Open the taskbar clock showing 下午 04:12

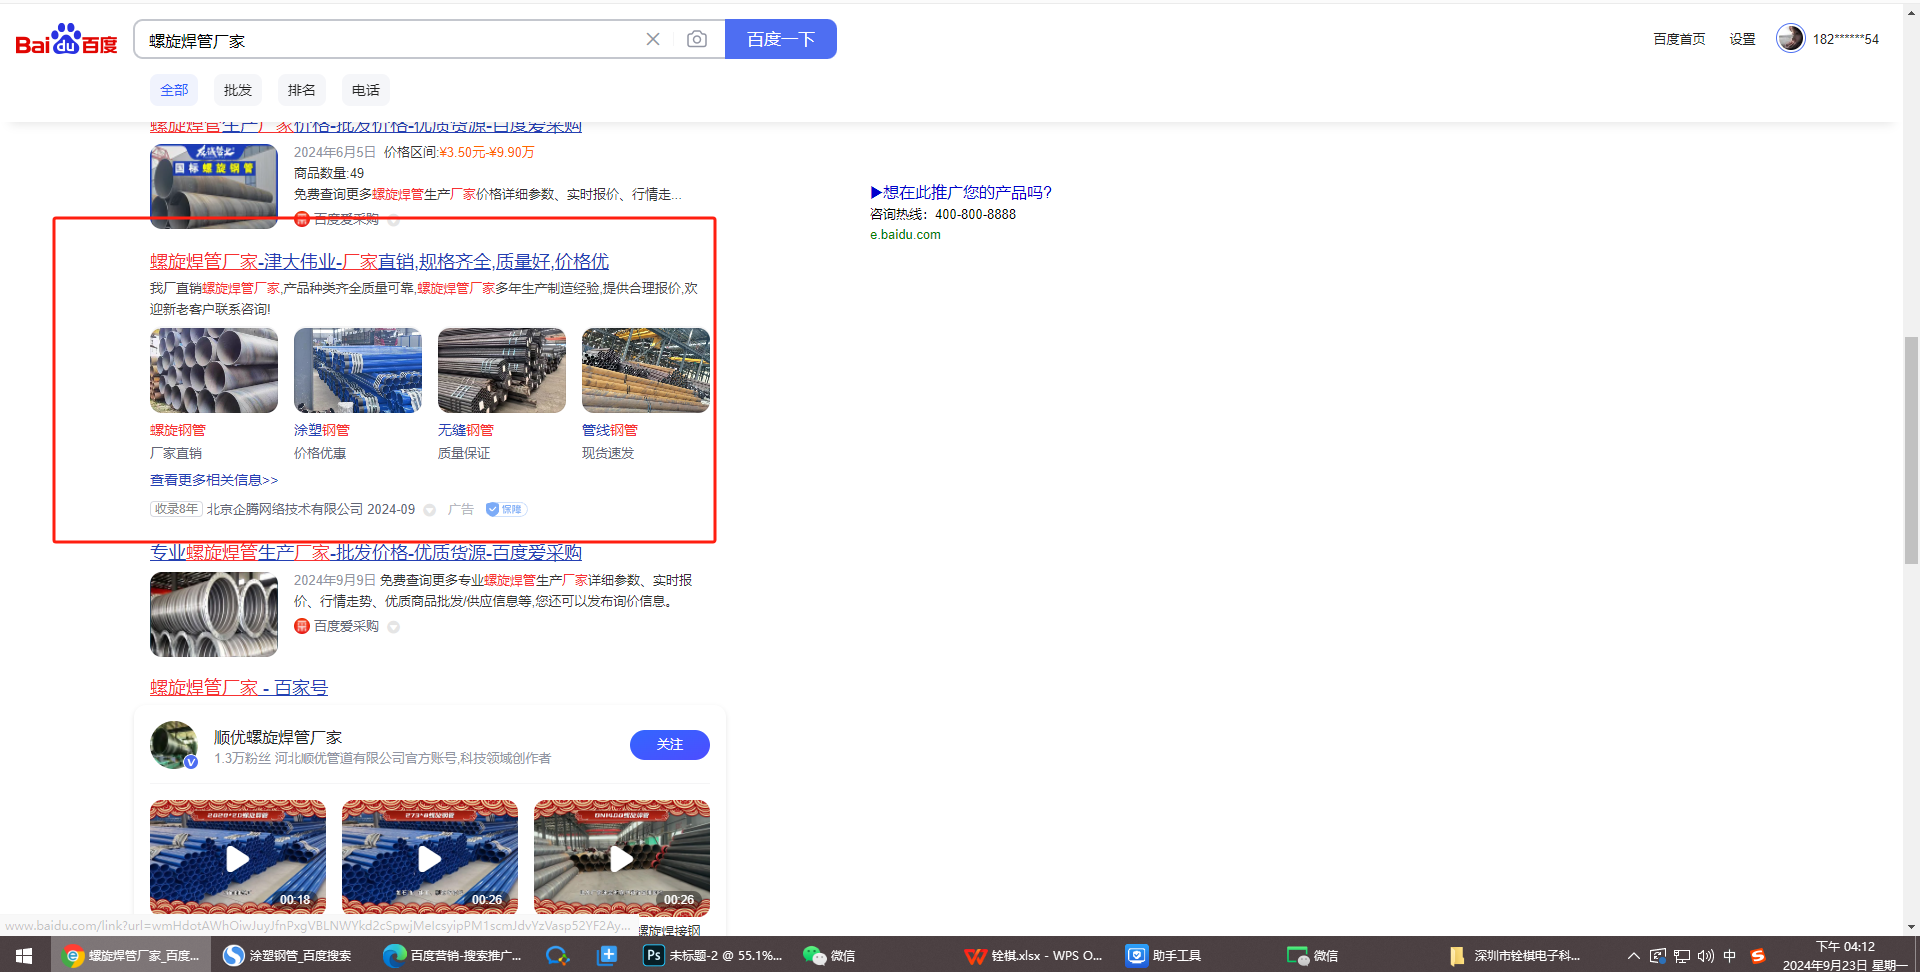click(1846, 955)
